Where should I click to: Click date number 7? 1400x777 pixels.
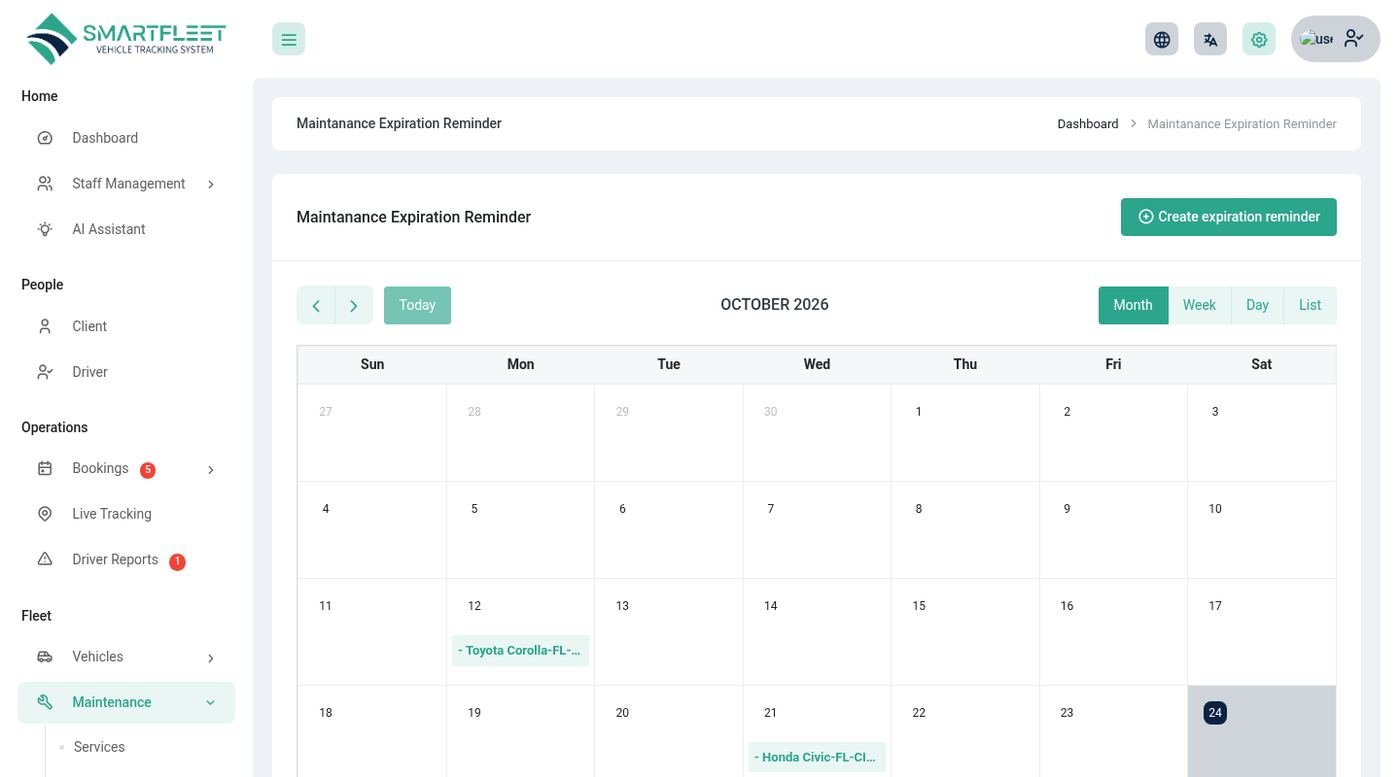point(770,509)
